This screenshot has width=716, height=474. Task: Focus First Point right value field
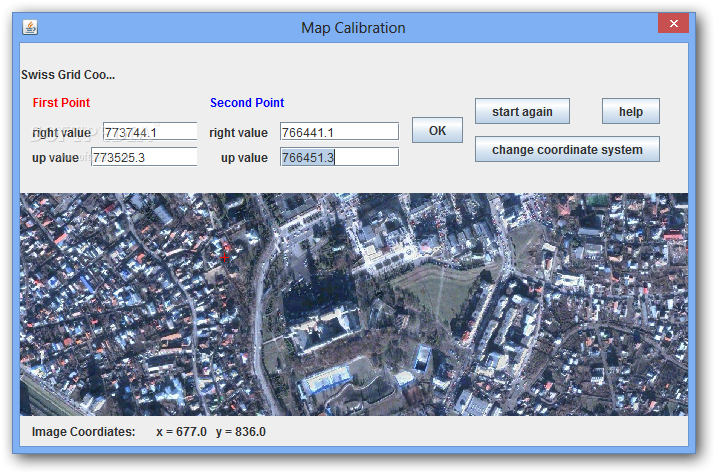point(150,132)
